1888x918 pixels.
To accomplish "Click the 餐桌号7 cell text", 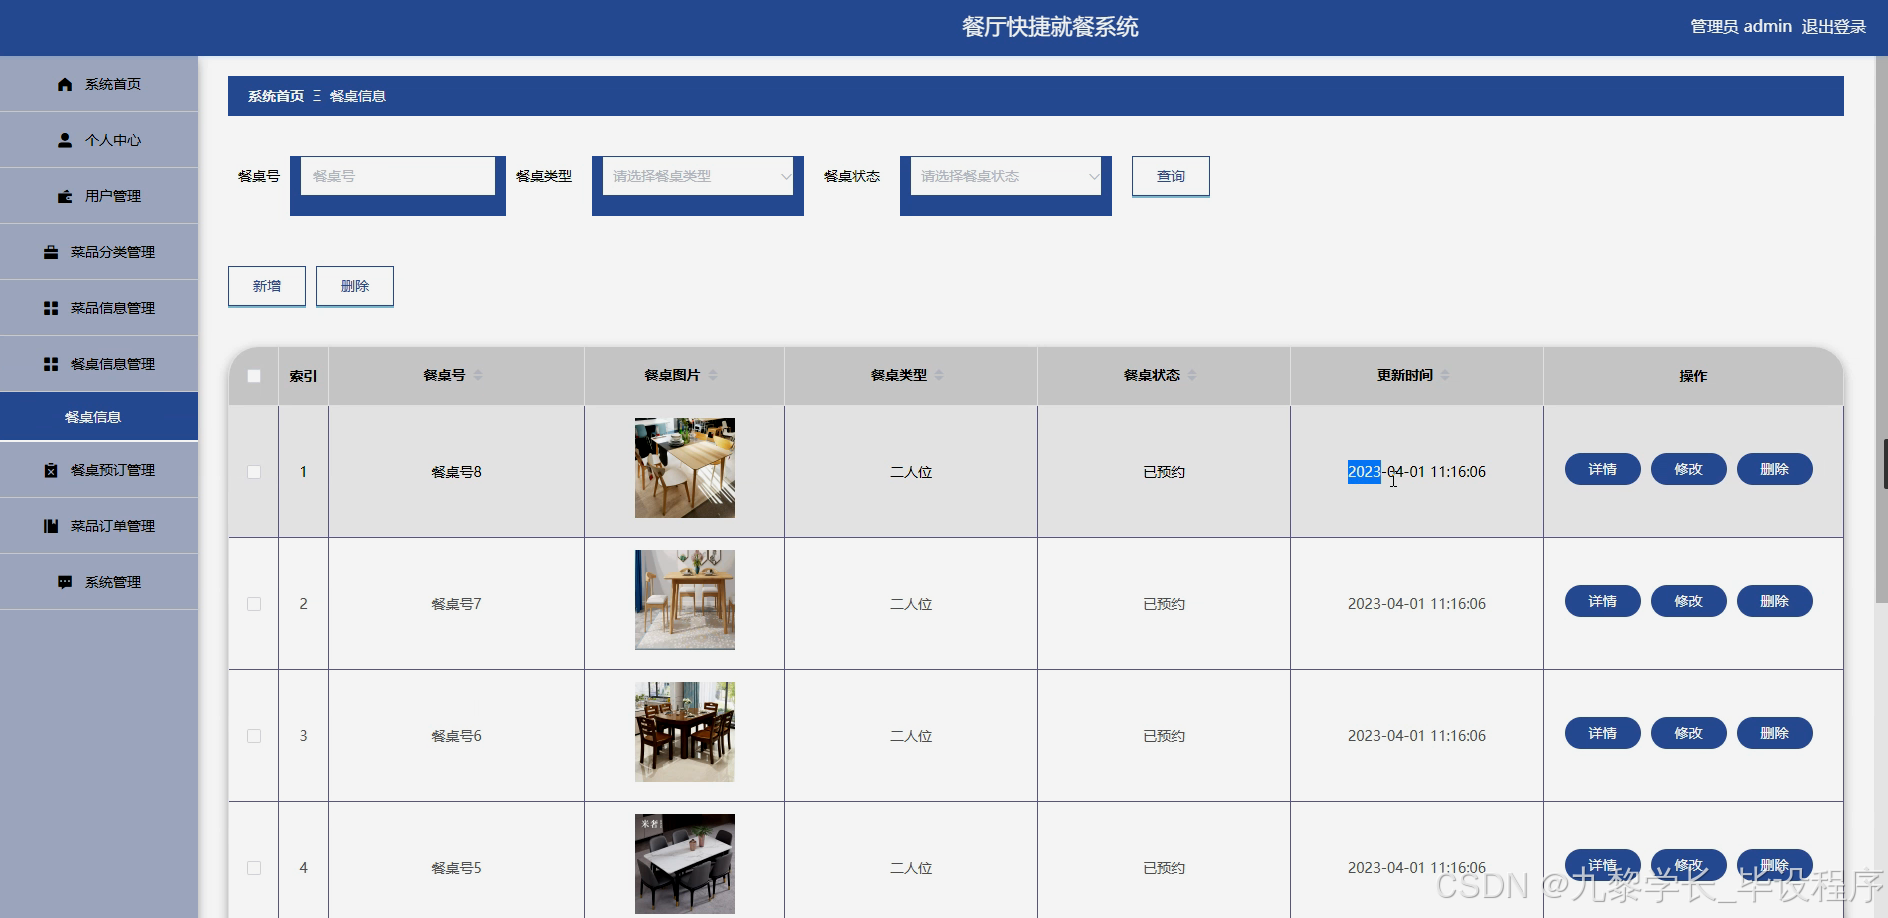I will click(456, 604).
